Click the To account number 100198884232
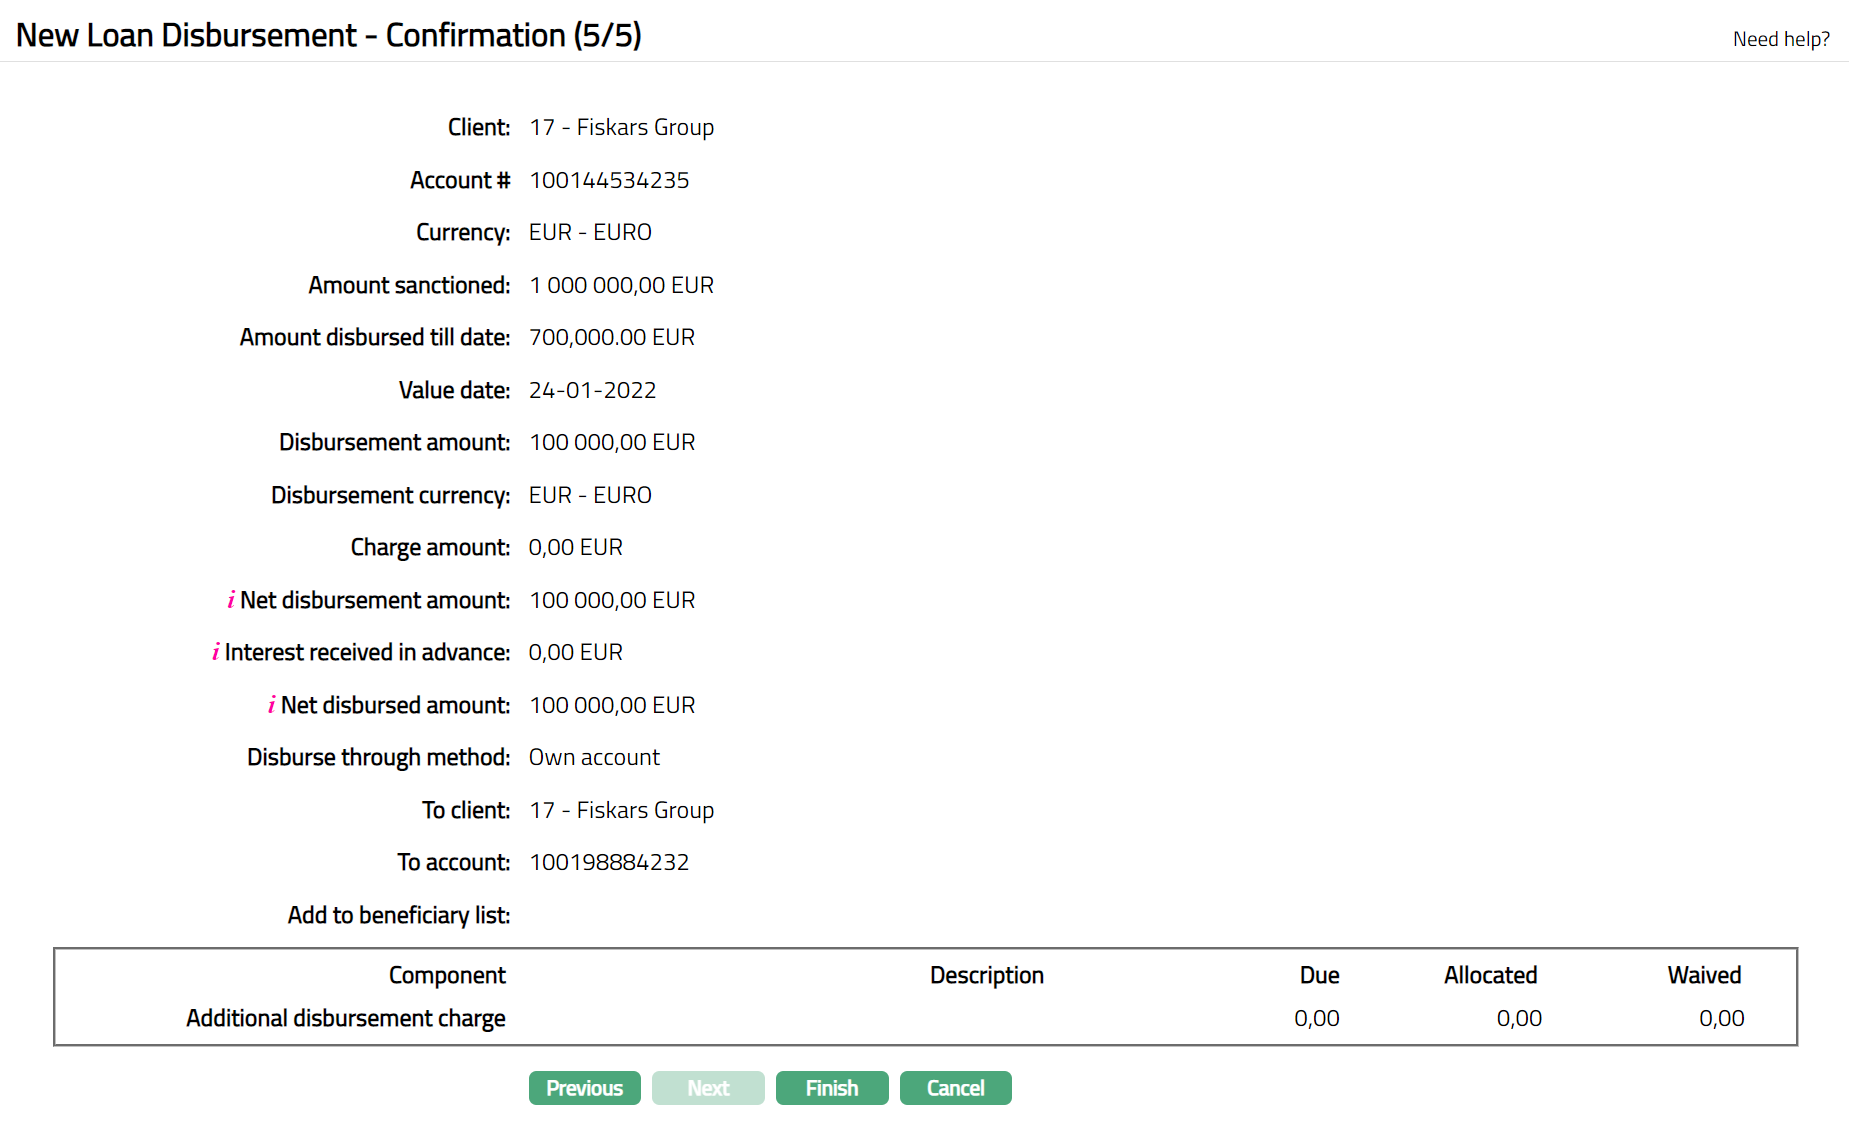 pos(609,862)
